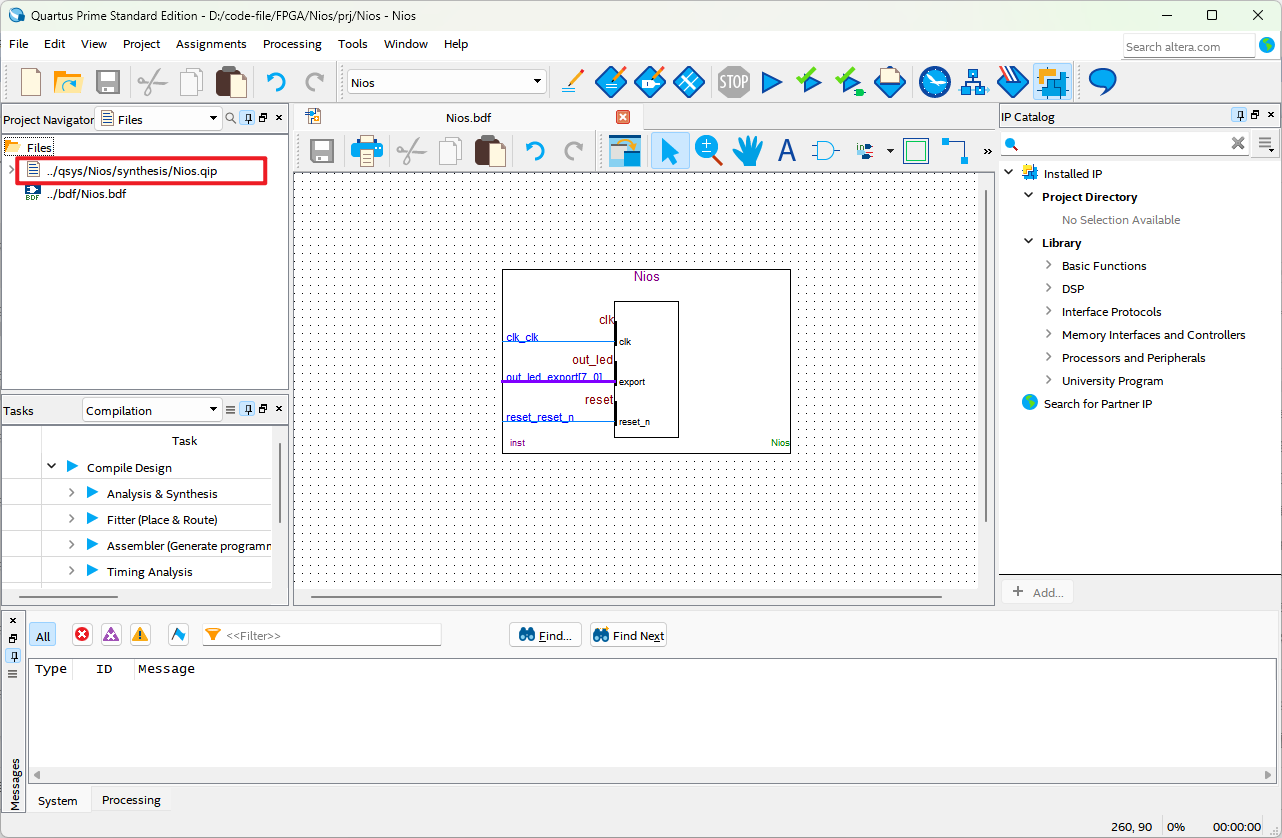Open the Programmer icon in main toolbar
The height and width of the screenshot is (838, 1282).
(x=1013, y=82)
